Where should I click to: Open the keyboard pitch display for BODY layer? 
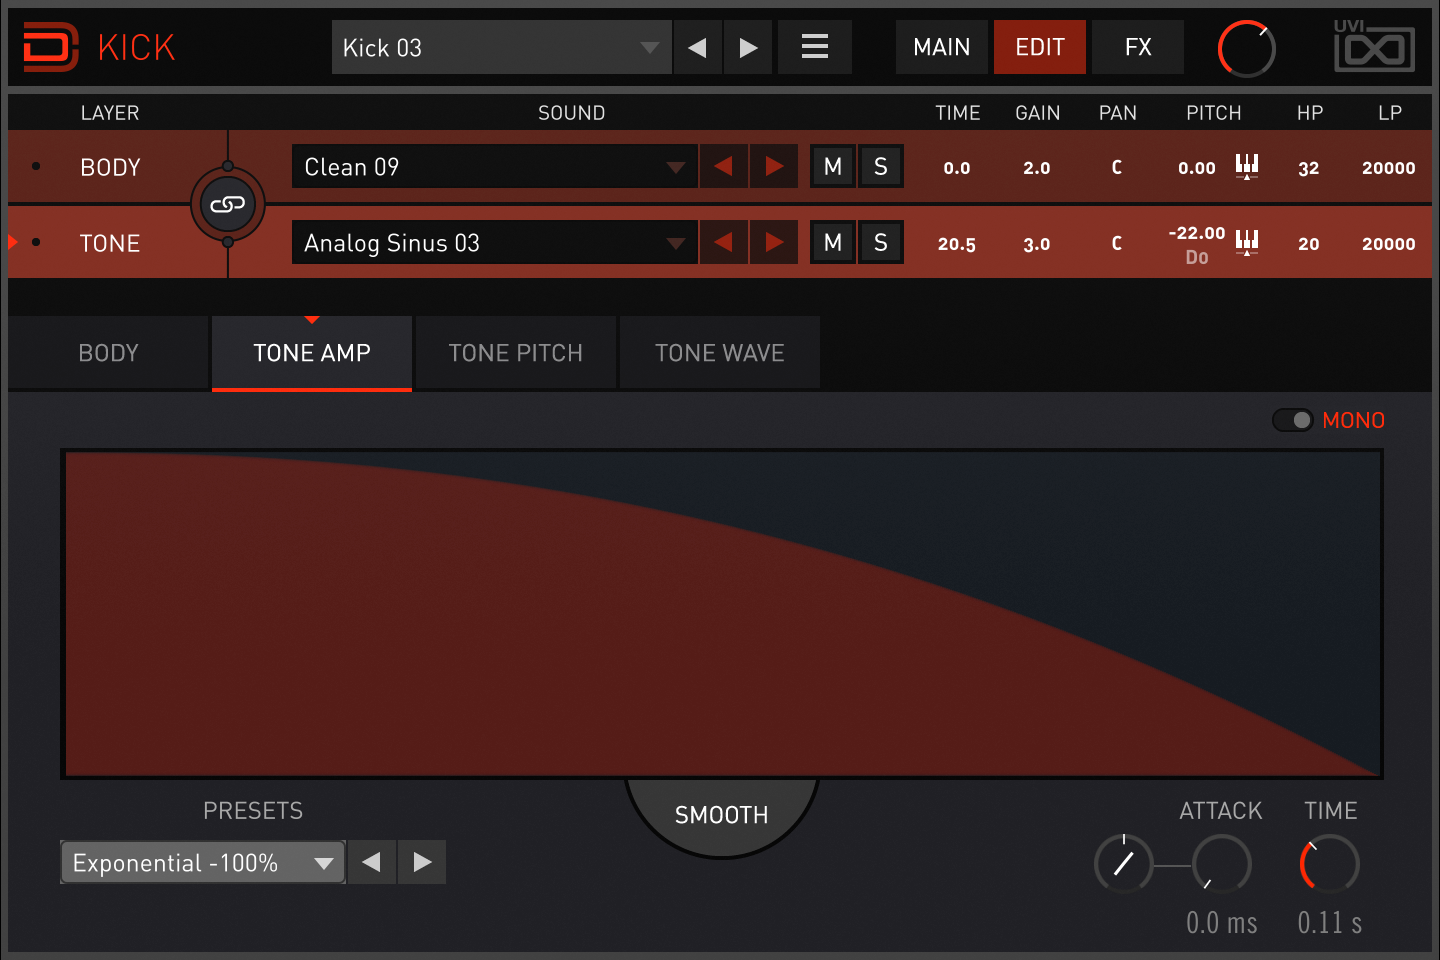1246,167
